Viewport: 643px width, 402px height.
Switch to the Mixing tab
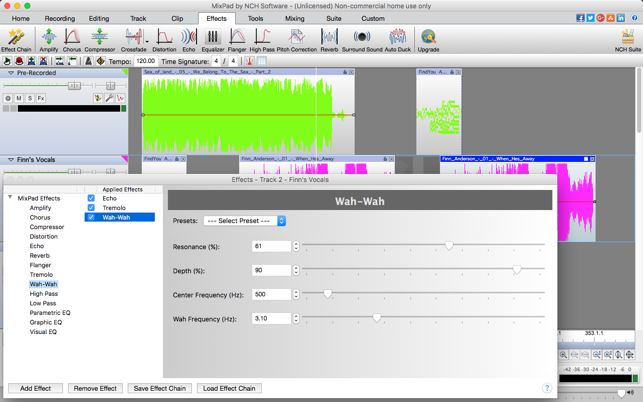[x=294, y=18]
